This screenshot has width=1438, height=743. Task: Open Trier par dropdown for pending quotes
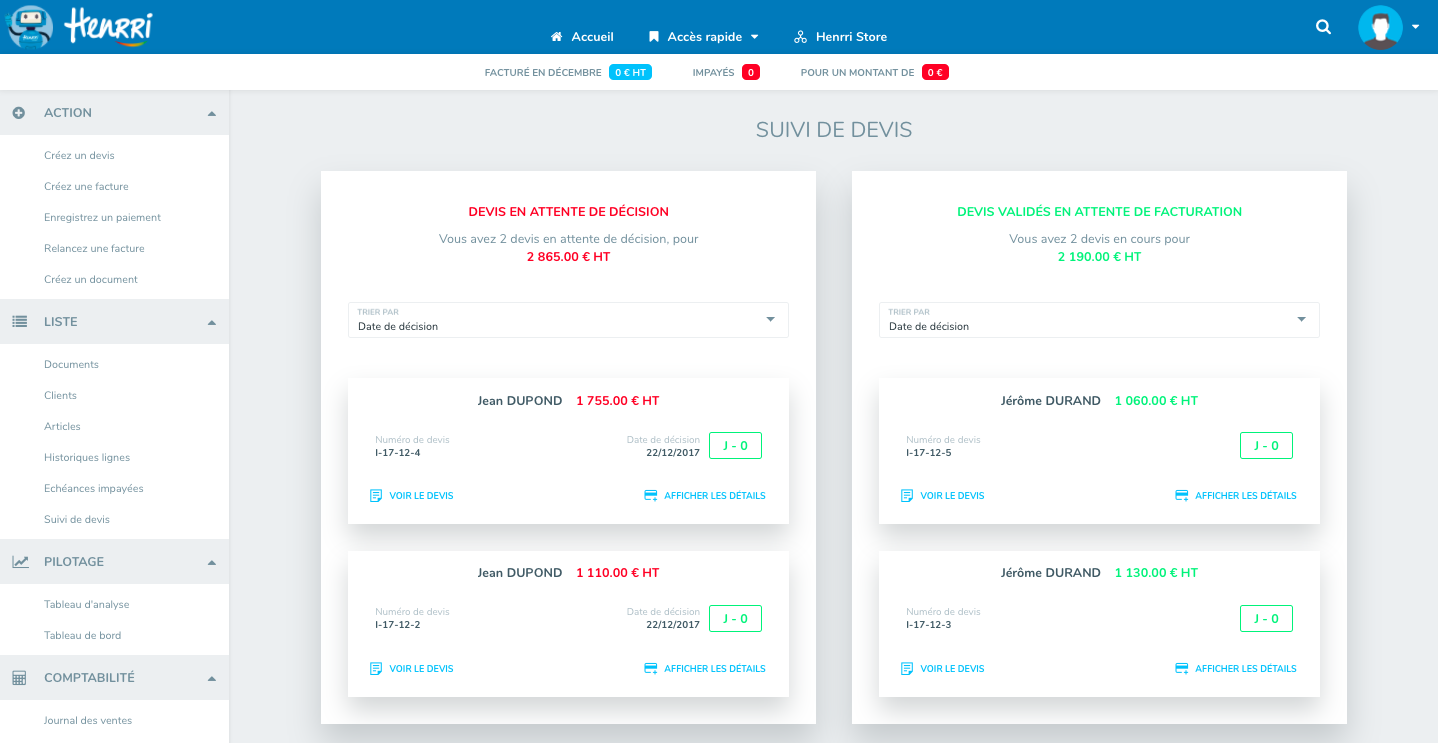(x=568, y=320)
